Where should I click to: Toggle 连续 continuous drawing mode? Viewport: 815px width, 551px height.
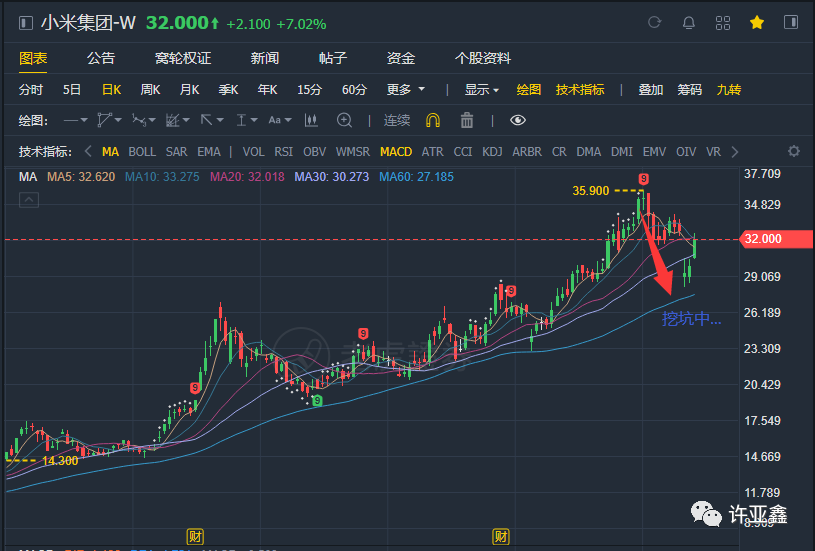click(397, 121)
